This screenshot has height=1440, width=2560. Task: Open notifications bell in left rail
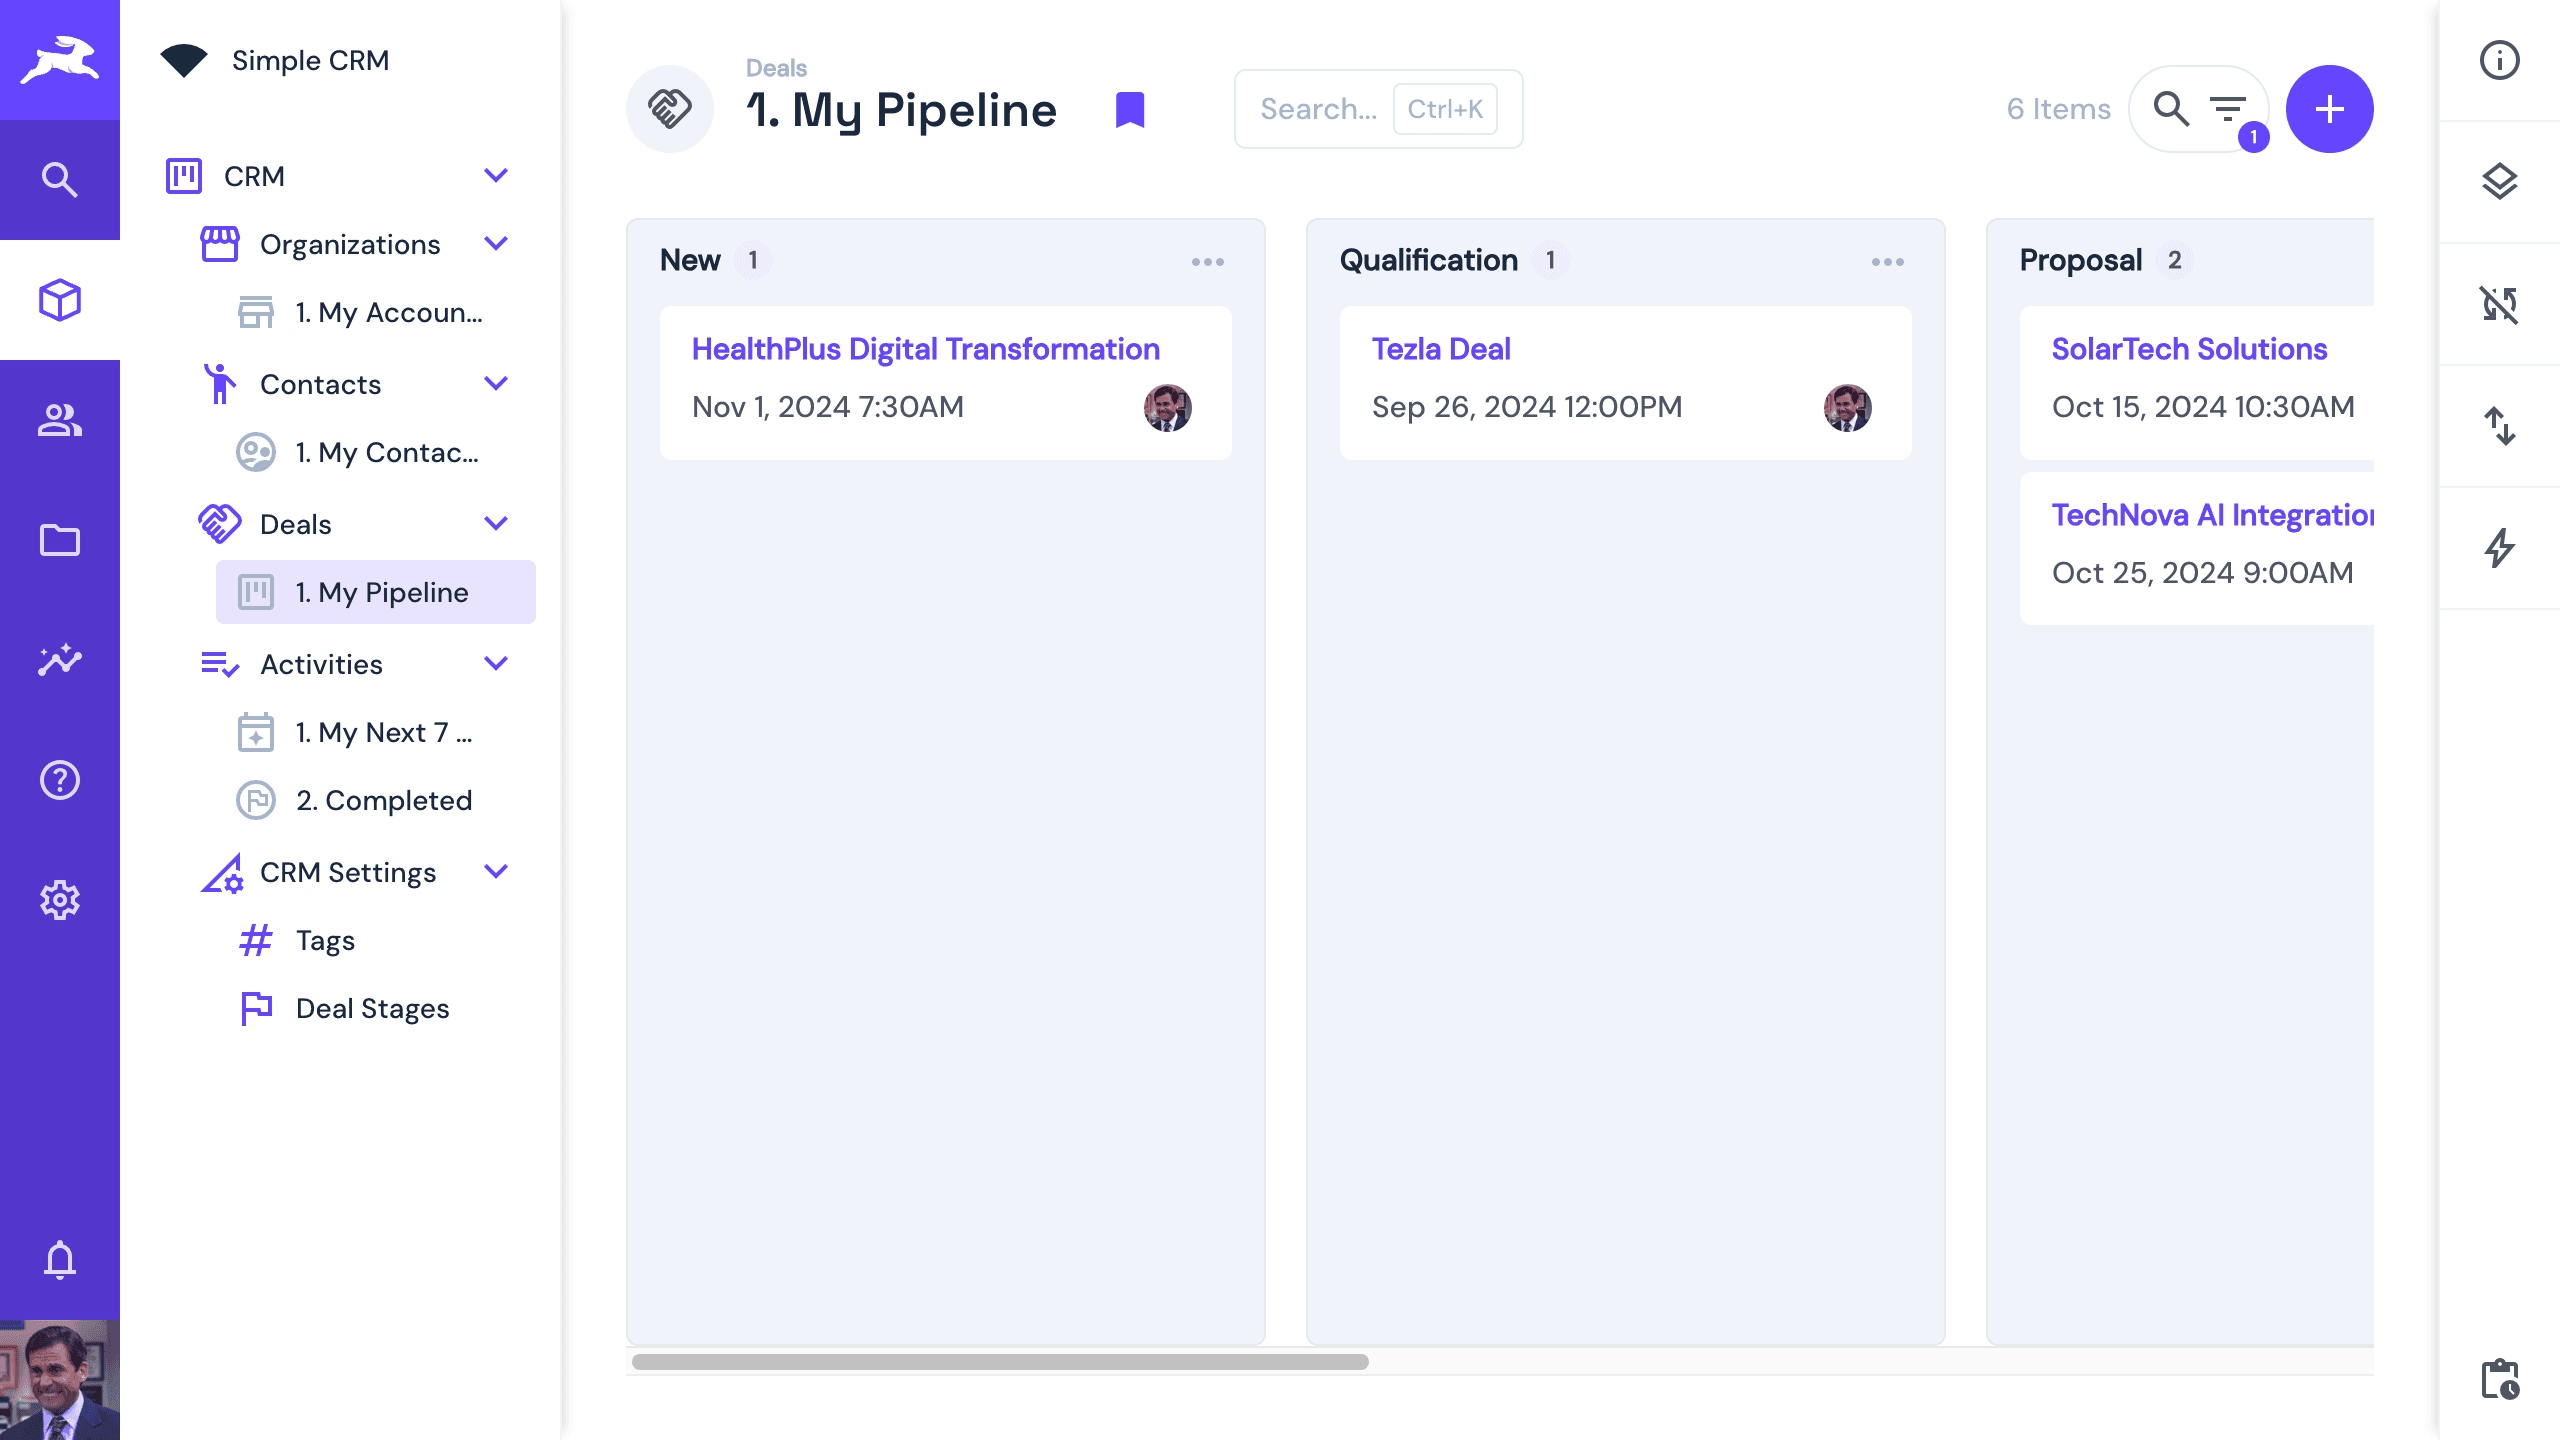click(x=60, y=1260)
